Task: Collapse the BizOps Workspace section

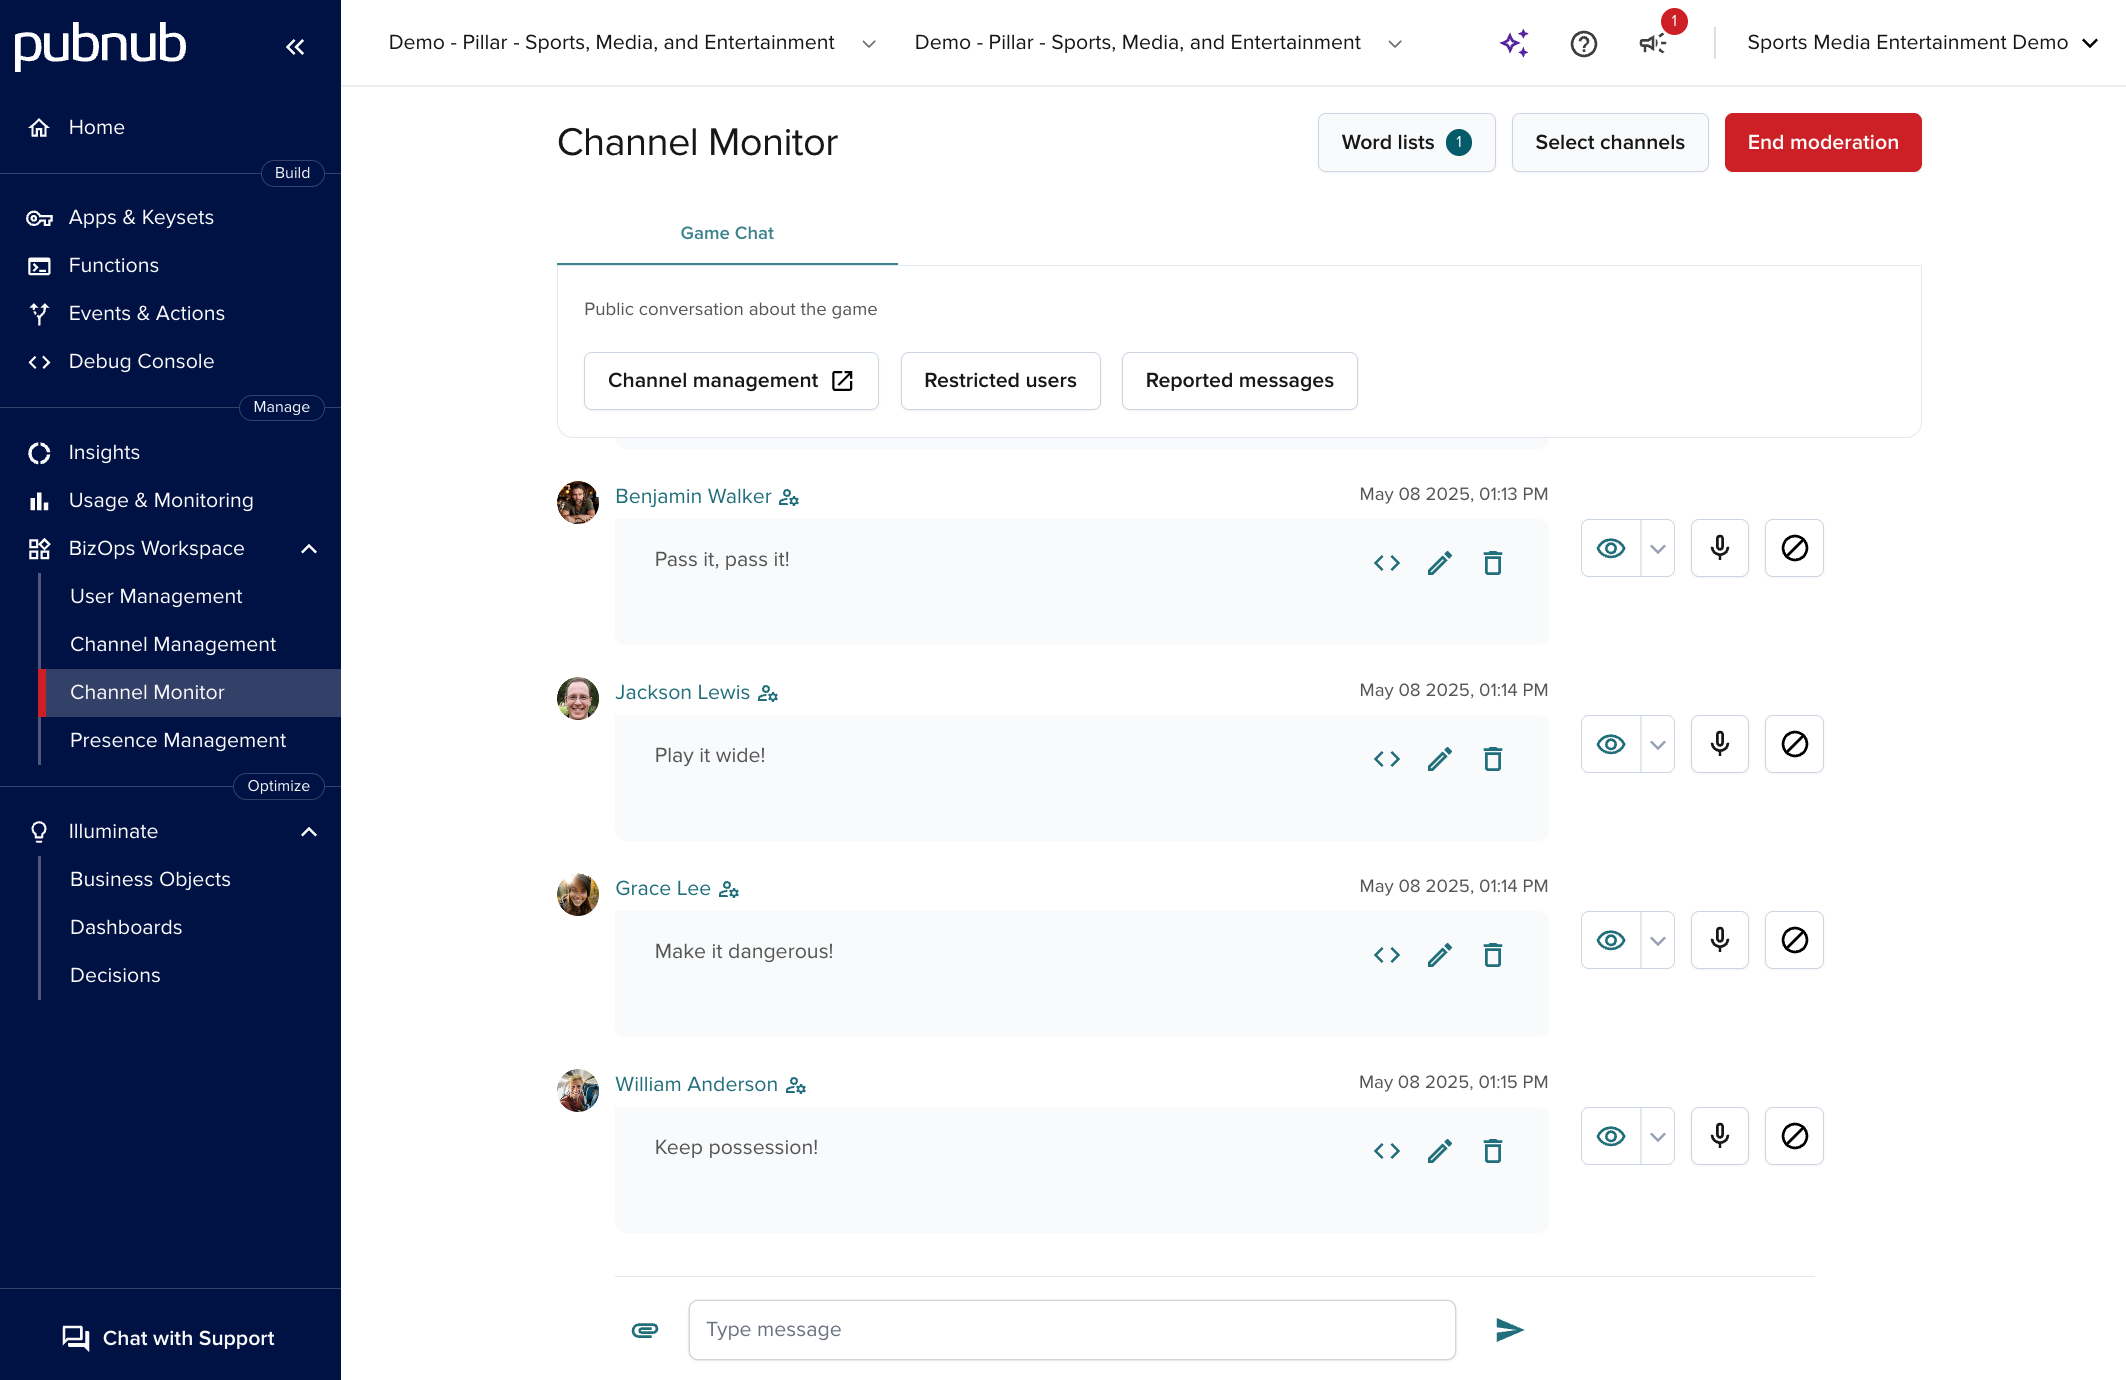Action: point(308,548)
